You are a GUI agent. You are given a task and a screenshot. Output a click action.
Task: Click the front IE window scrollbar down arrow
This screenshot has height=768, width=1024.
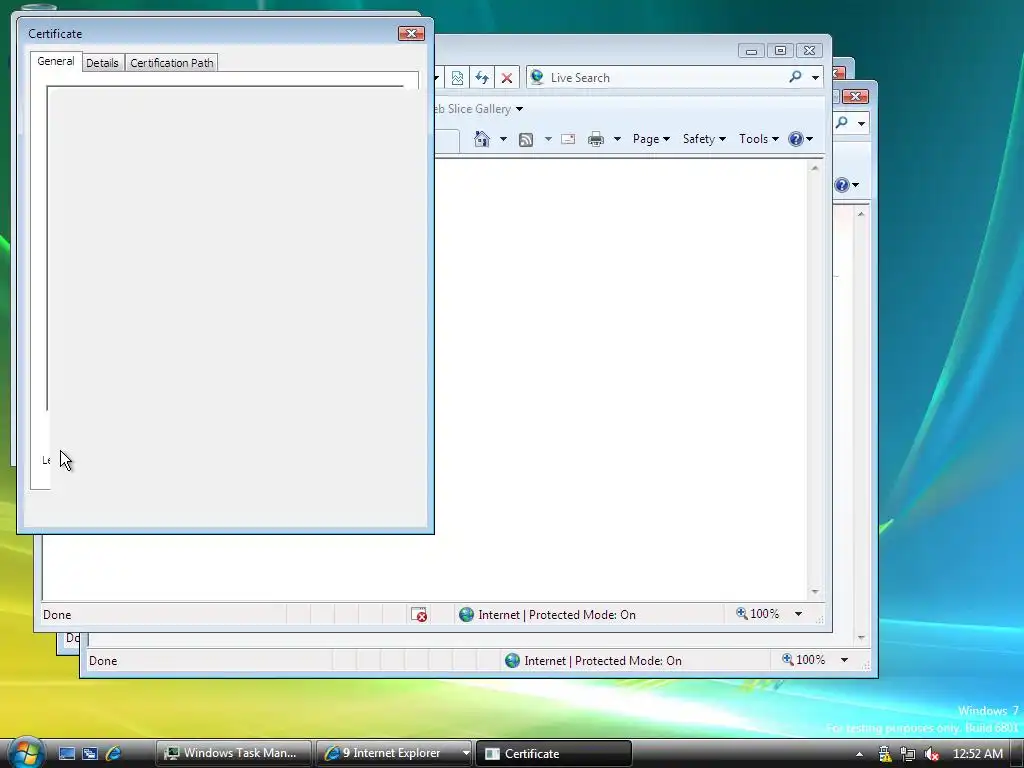click(814, 592)
